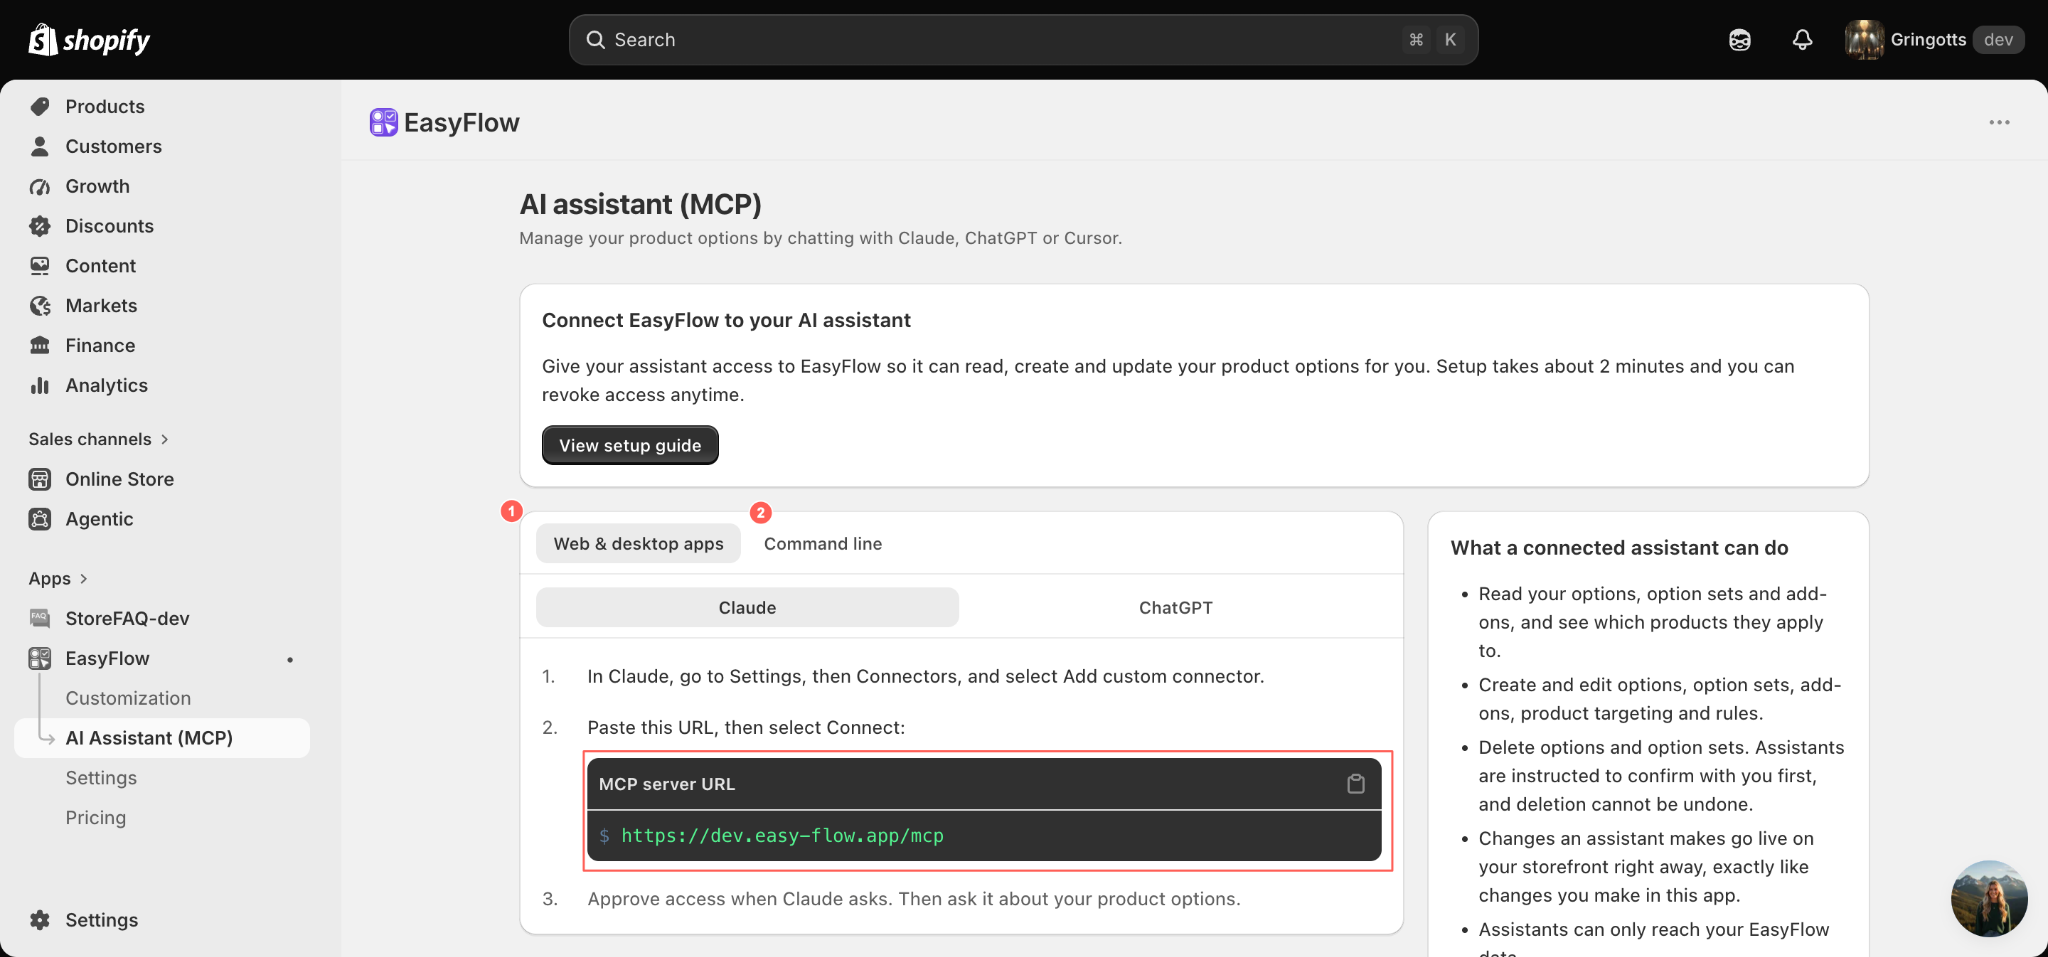
Task: Click the Finance bank icon
Action: click(40, 345)
